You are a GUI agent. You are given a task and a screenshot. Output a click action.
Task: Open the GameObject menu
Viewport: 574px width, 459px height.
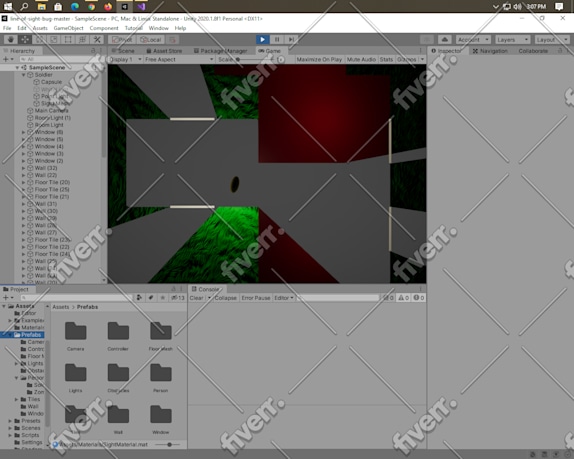[x=68, y=28]
